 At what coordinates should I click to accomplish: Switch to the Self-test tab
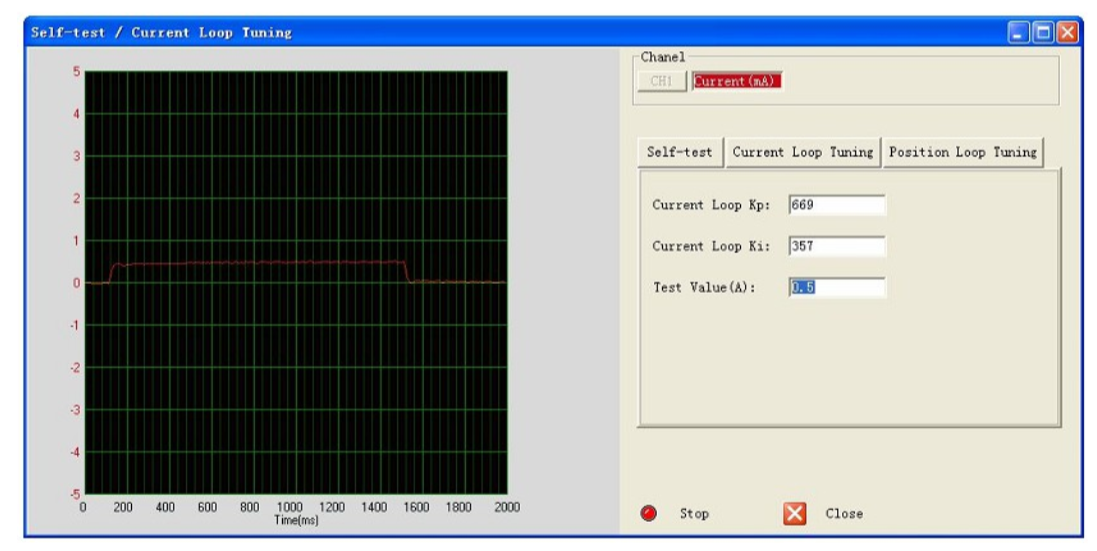pyautogui.click(x=680, y=152)
